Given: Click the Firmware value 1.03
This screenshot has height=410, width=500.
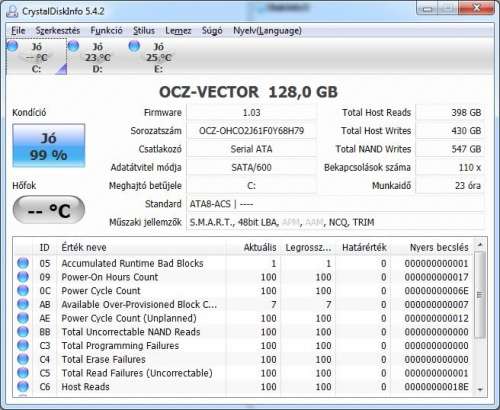Looking at the screenshot, I should (x=251, y=113).
